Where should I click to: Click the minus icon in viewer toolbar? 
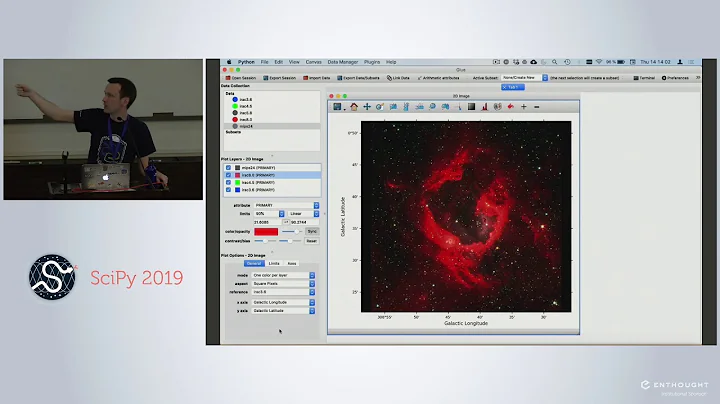click(x=536, y=107)
